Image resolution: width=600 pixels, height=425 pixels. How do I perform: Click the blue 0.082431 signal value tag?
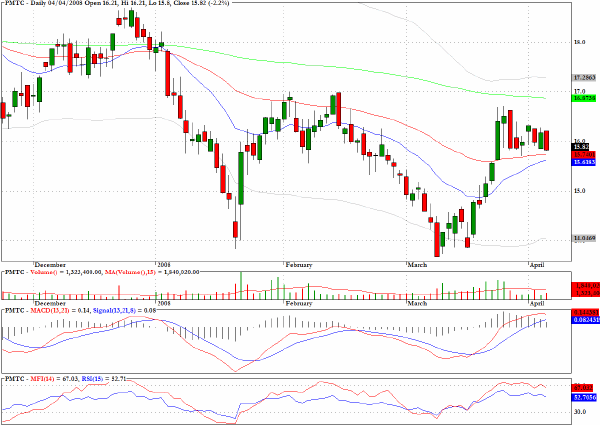coord(585,319)
